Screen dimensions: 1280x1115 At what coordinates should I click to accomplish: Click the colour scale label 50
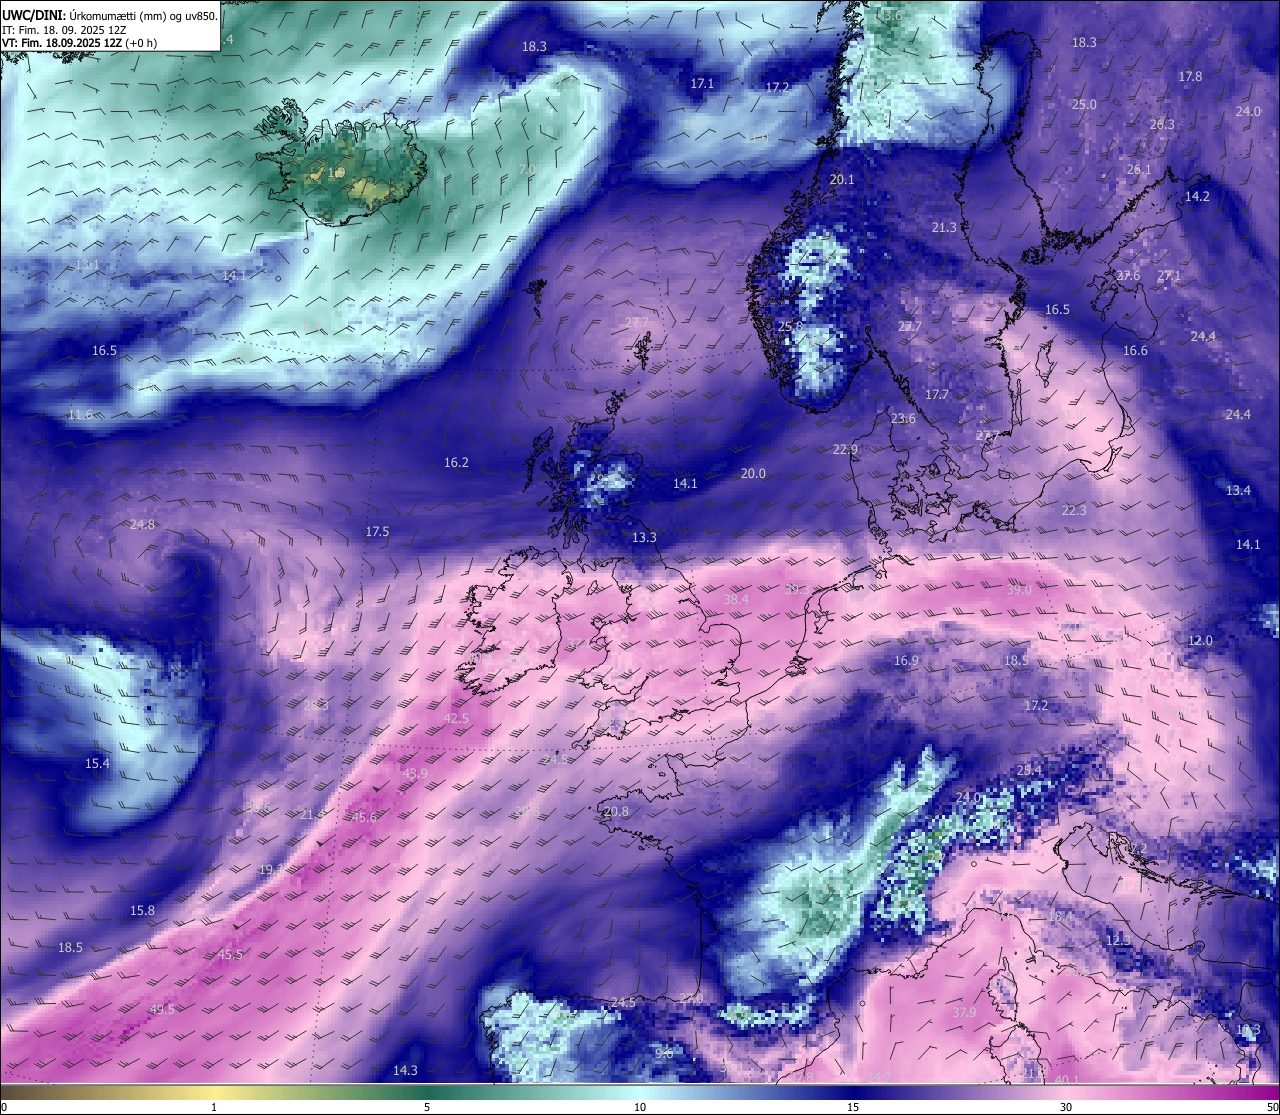[1272, 1108]
